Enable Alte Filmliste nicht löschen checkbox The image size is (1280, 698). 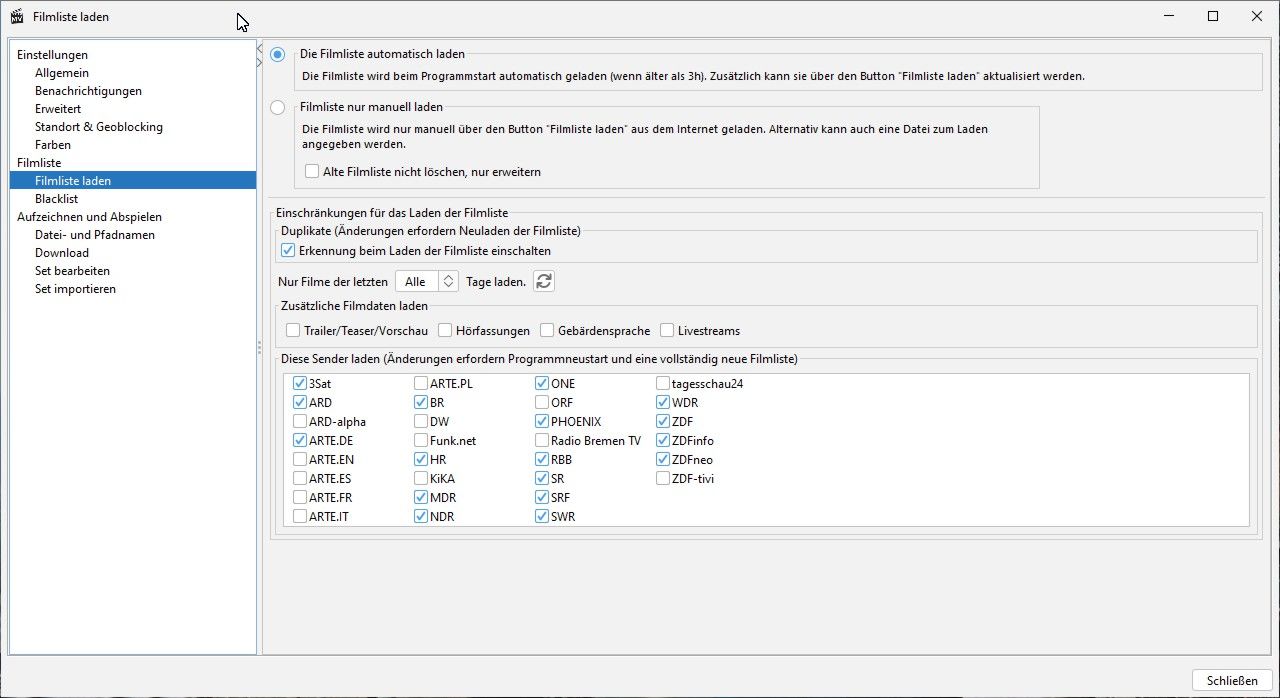(x=313, y=172)
